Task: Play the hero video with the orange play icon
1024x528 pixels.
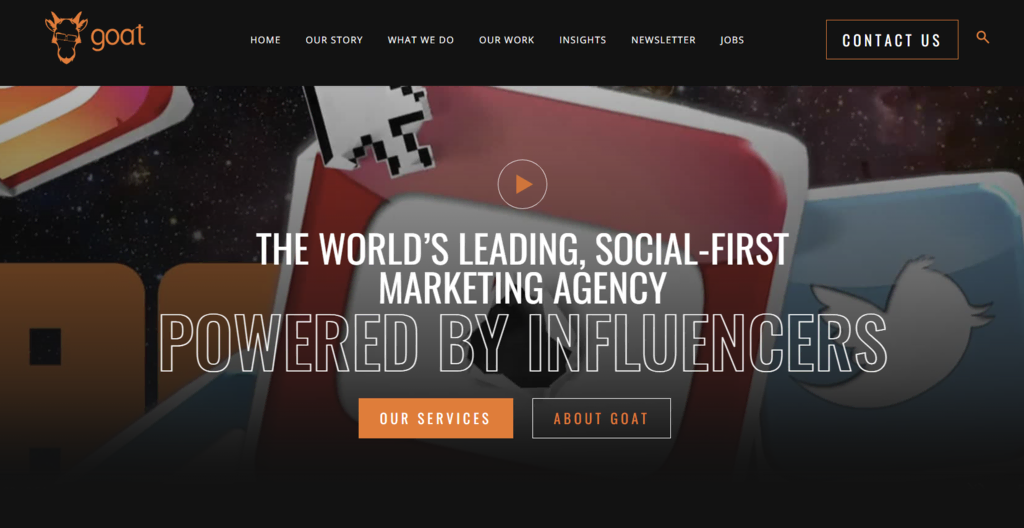Action: pos(522,184)
